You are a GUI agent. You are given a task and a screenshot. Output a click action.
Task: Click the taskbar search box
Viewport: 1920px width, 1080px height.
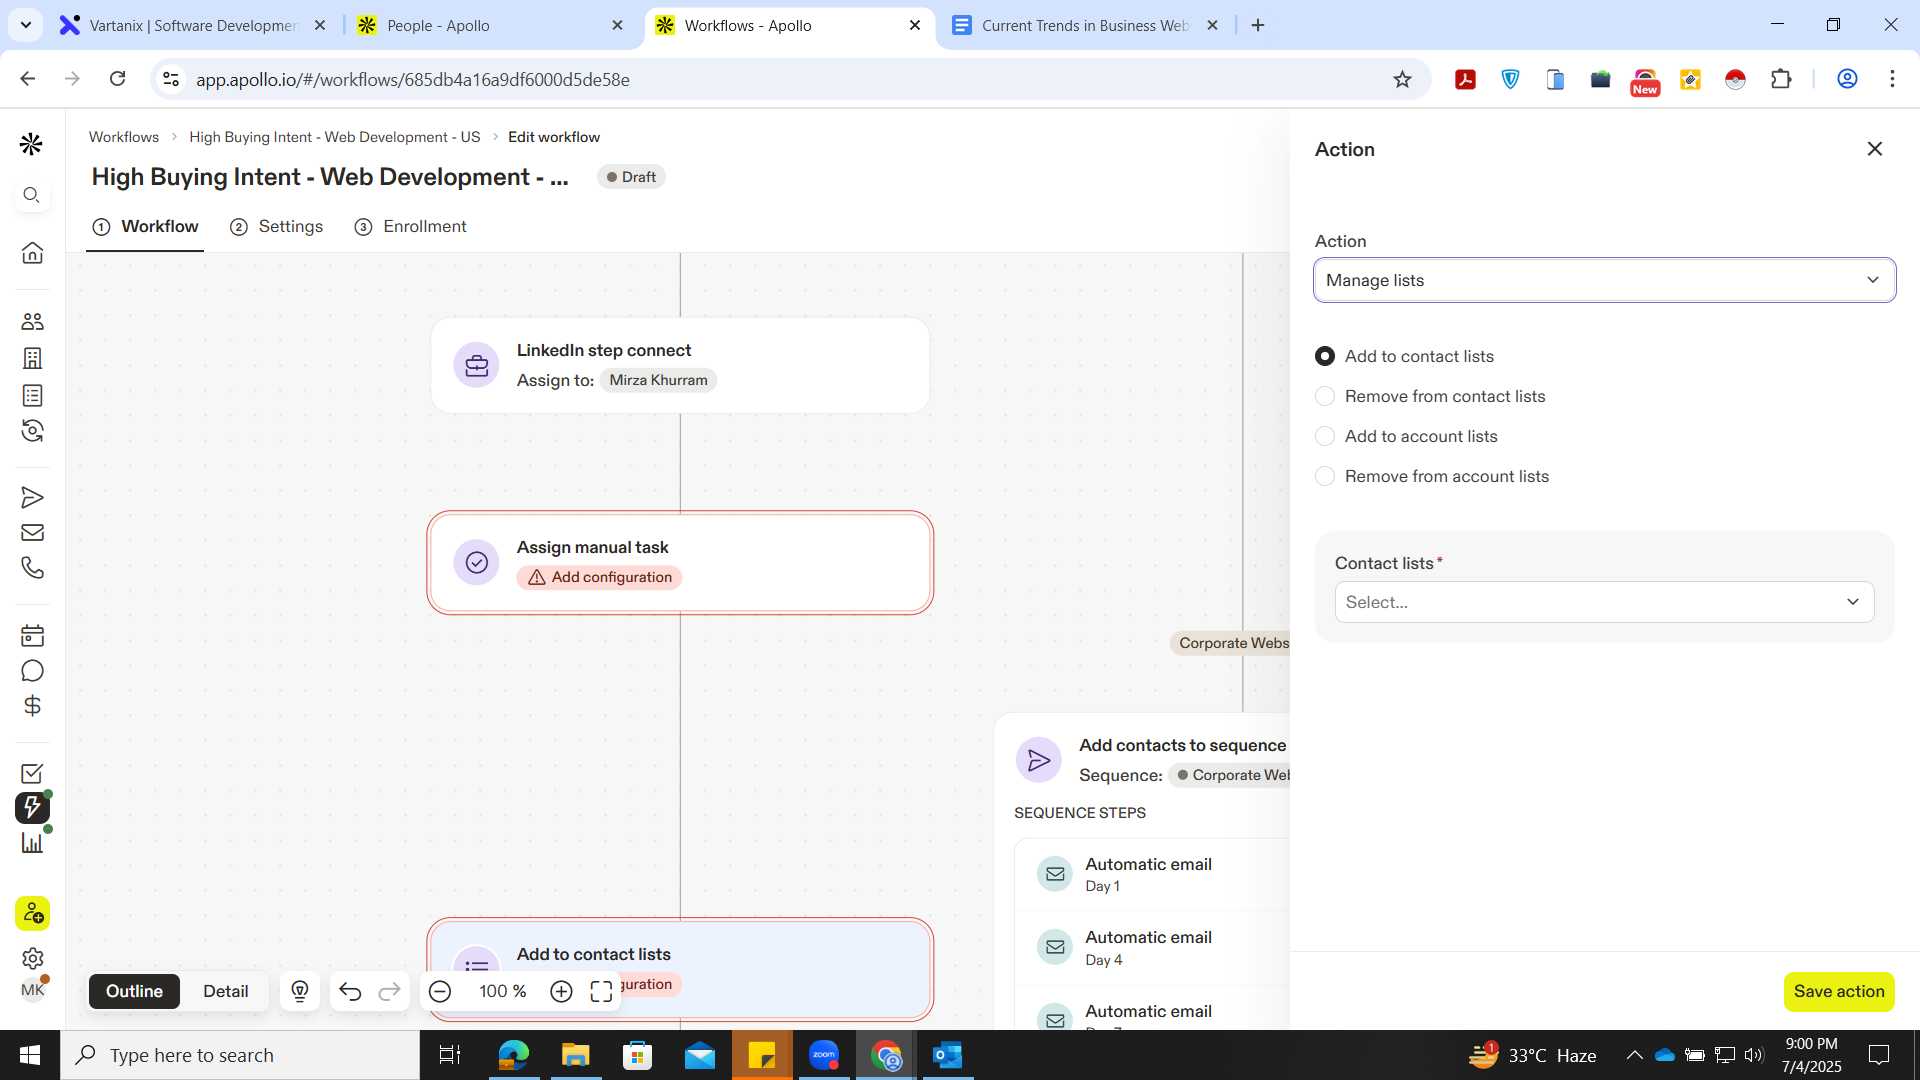(x=240, y=1055)
